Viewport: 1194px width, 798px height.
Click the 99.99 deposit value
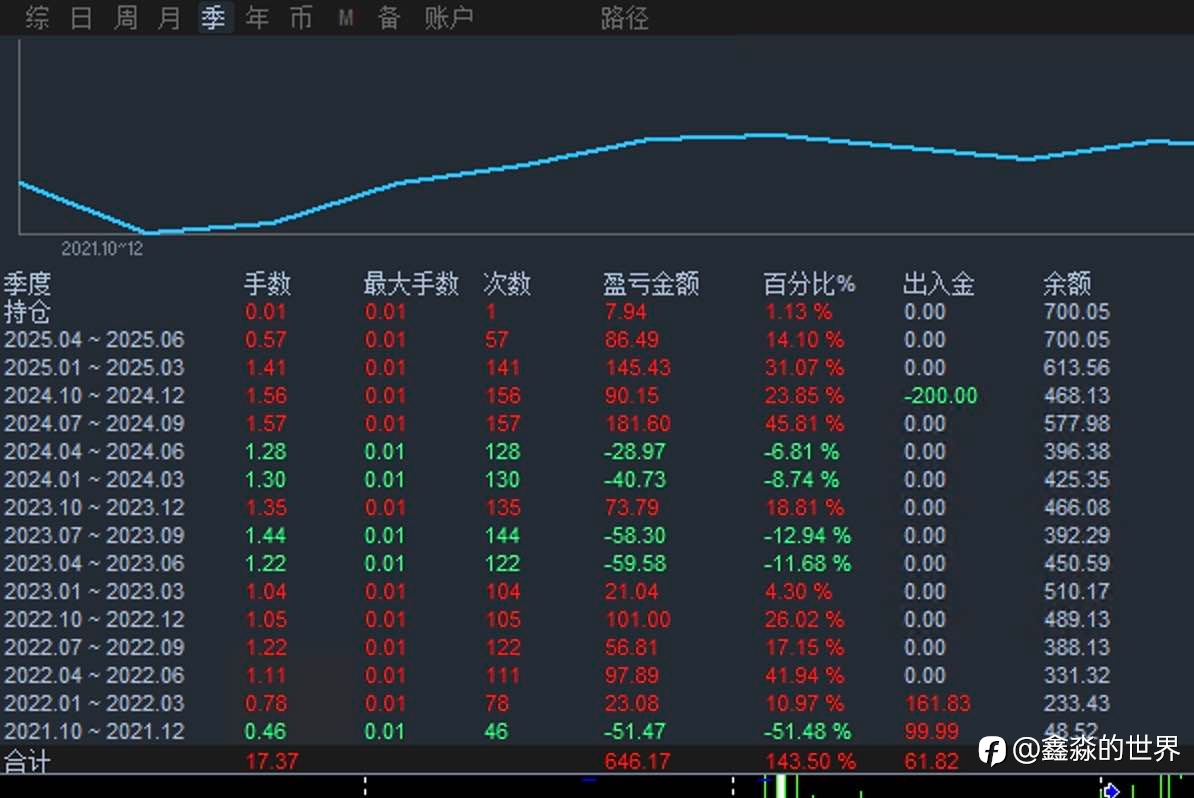(931, 731)
